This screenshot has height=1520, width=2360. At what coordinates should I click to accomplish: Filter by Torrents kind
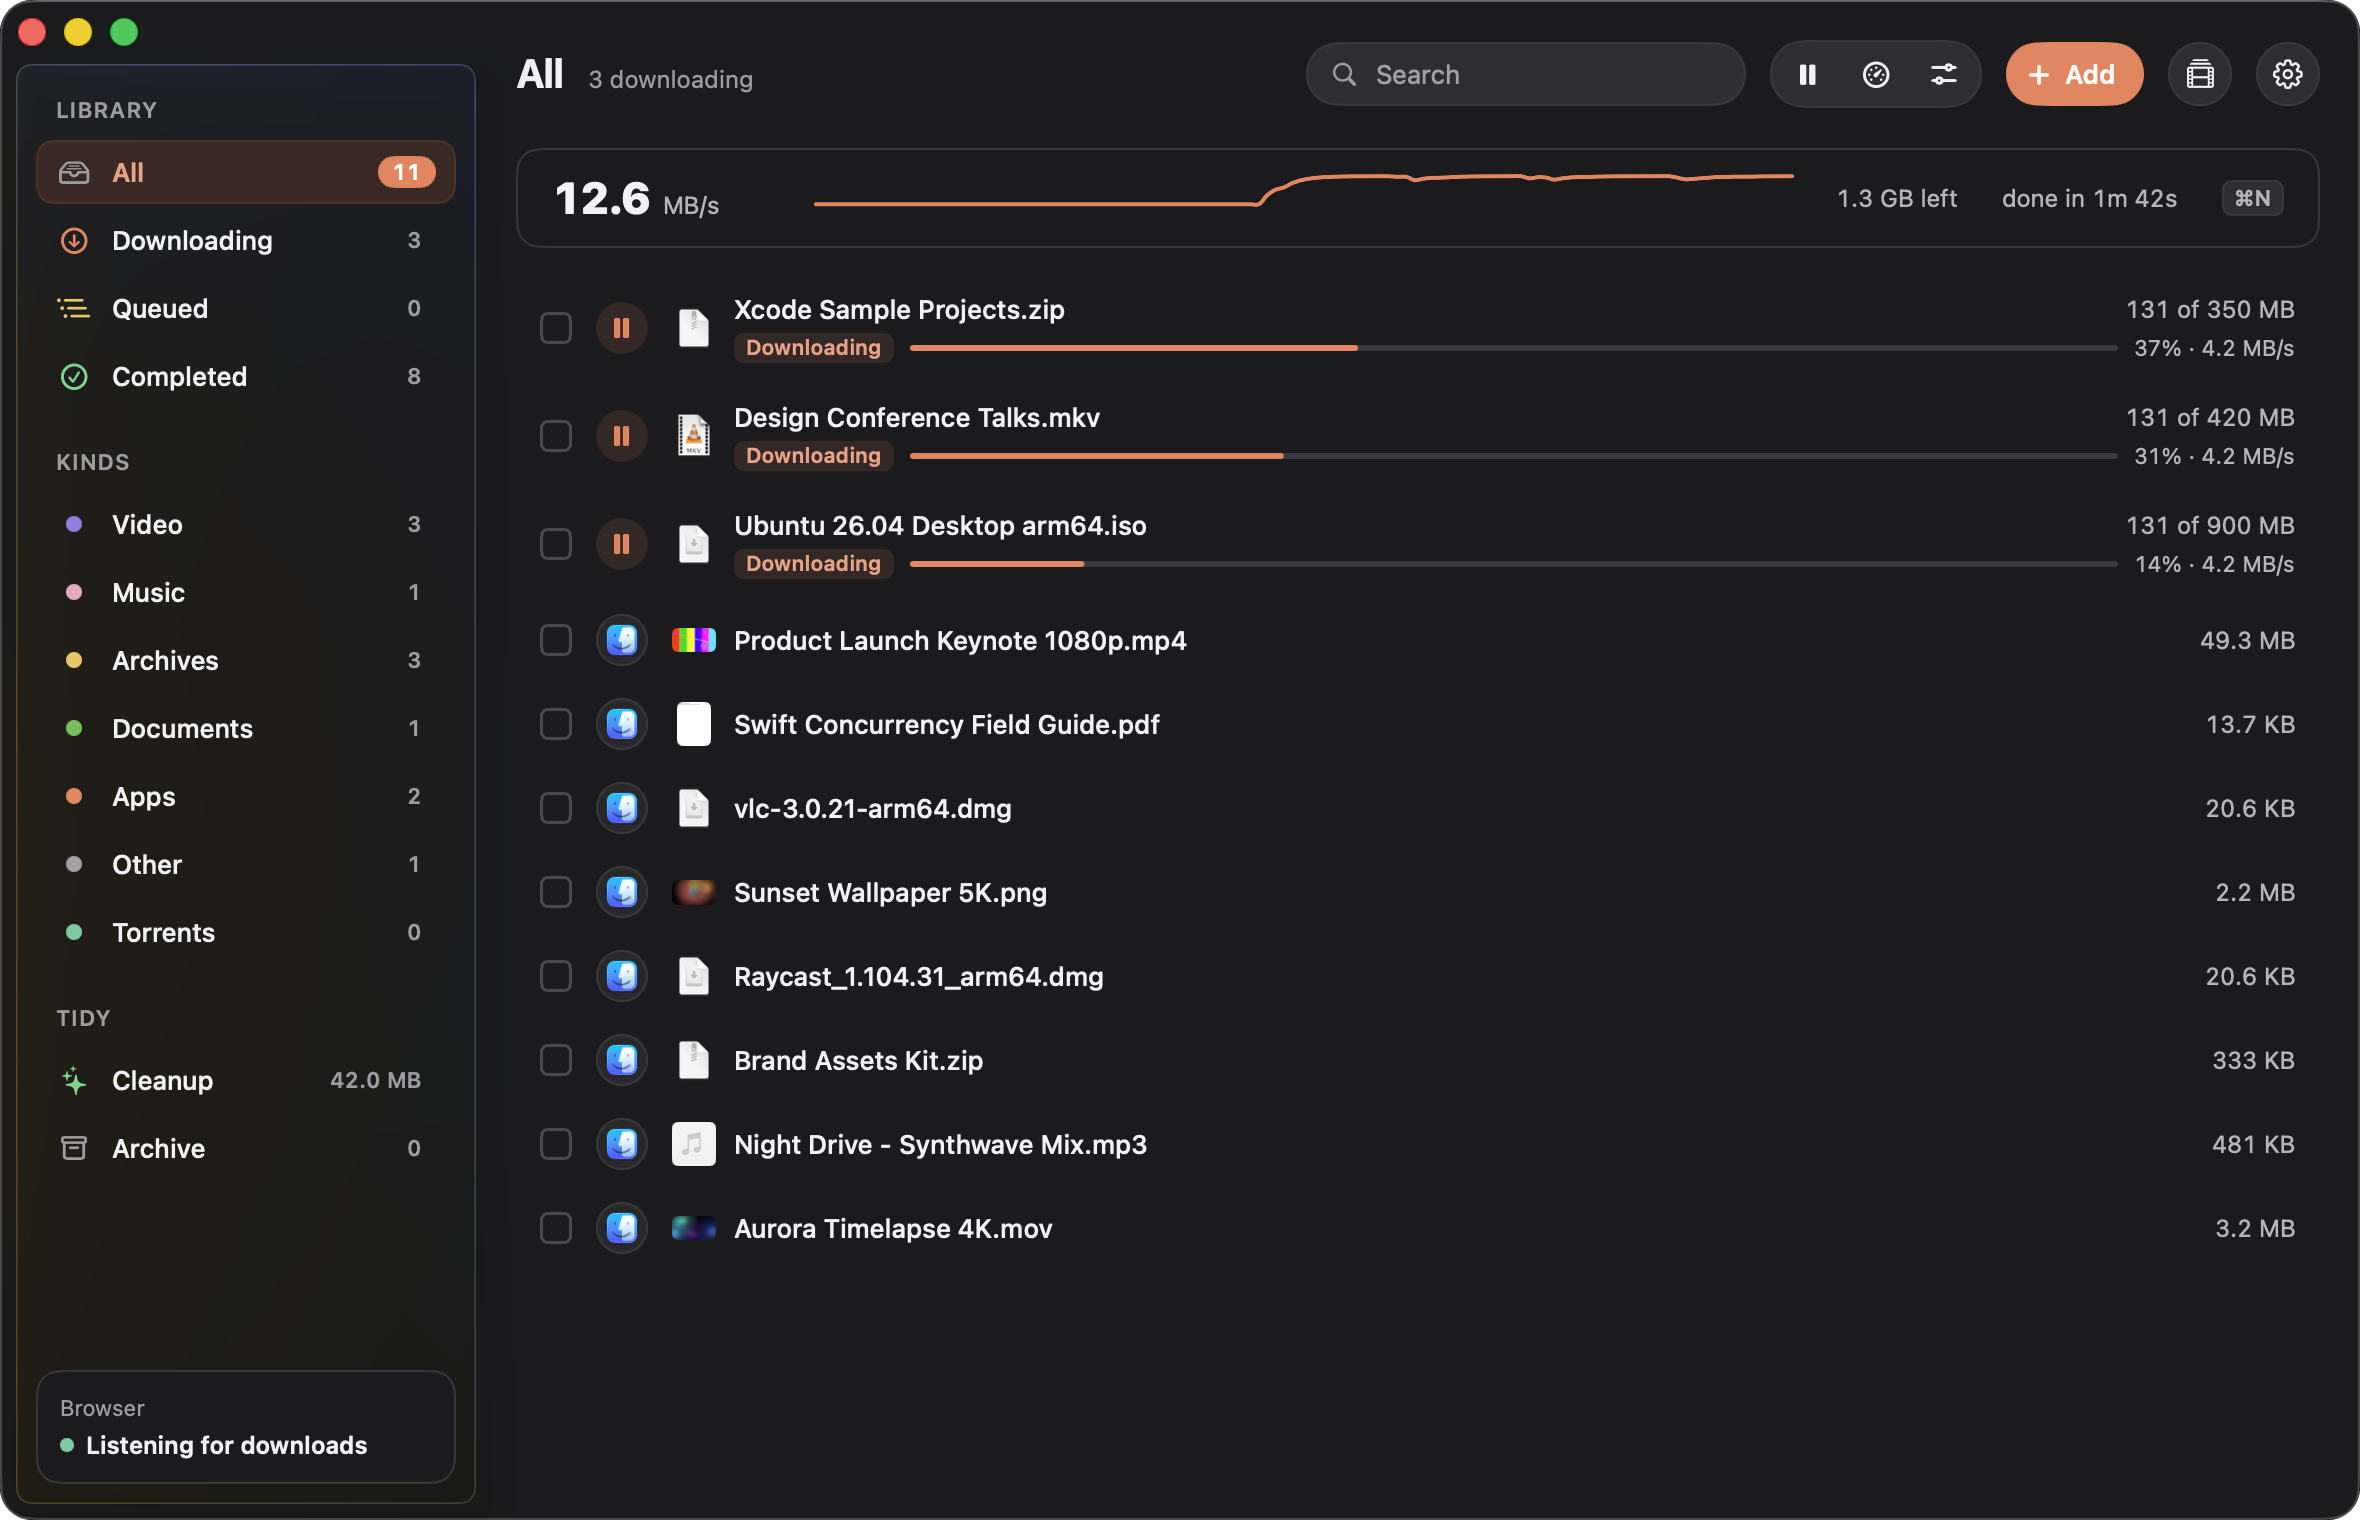click(x=246, y=932)
